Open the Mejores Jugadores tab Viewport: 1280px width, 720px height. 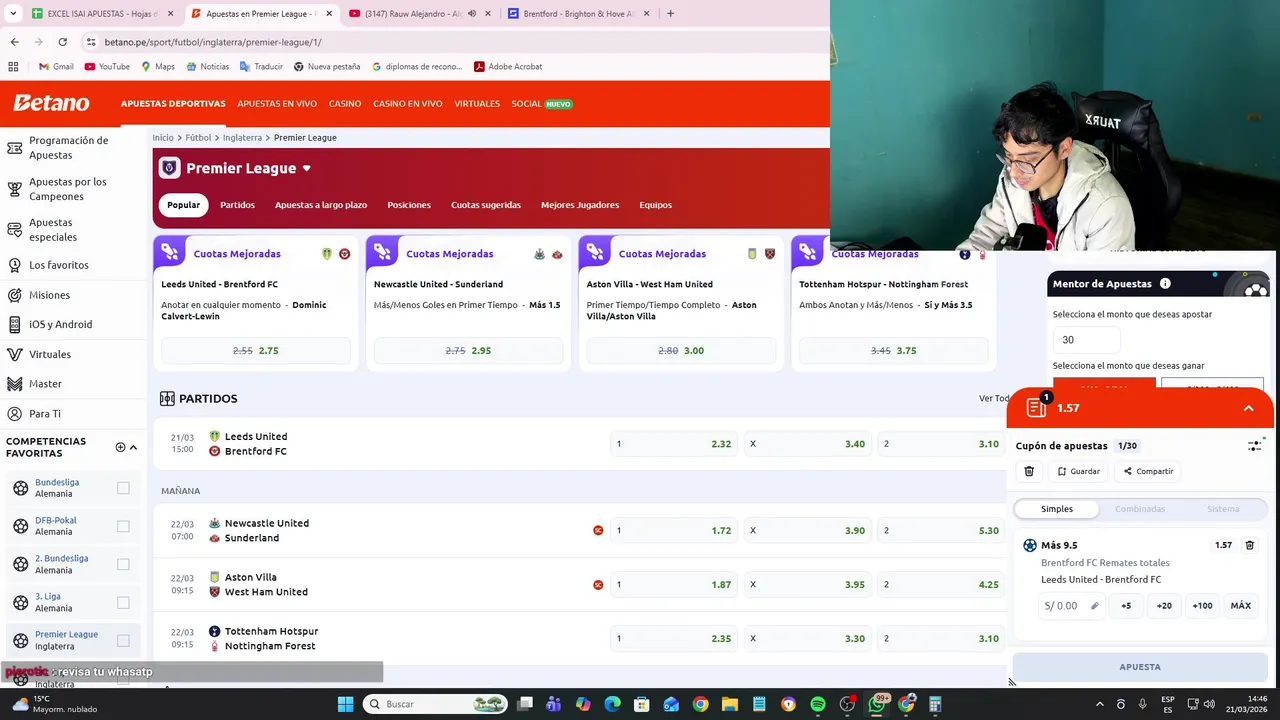click(x=580, y=205)
